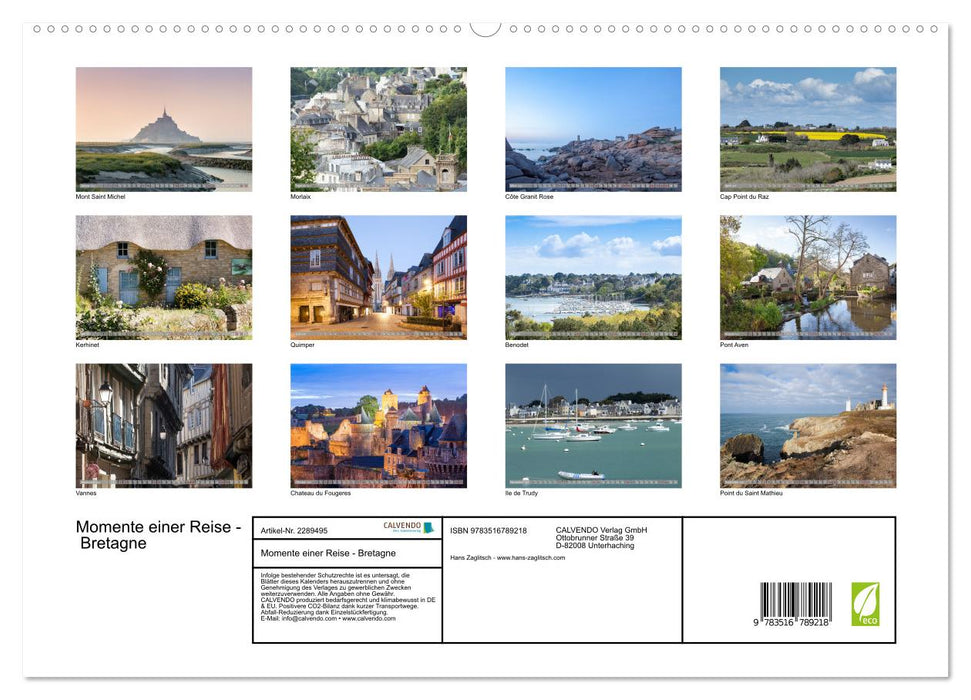Click the 'Vannes' caption
Image resolution: width=971 pixels, height=700 pixels.
click(x=86, y=493)
